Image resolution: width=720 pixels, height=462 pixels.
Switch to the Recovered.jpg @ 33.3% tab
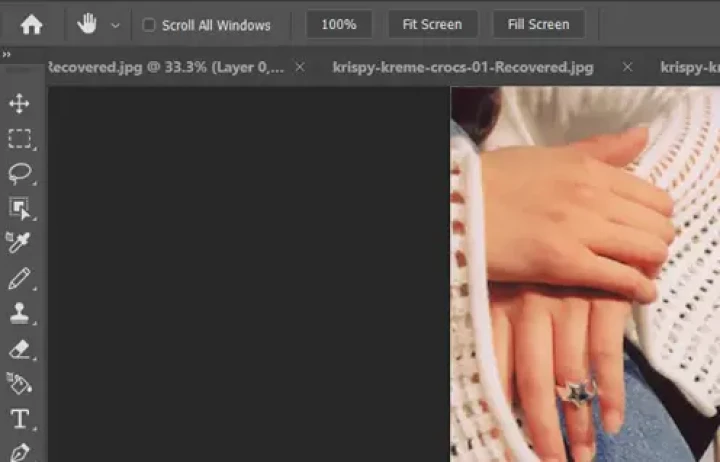click(x=165, y=68)
